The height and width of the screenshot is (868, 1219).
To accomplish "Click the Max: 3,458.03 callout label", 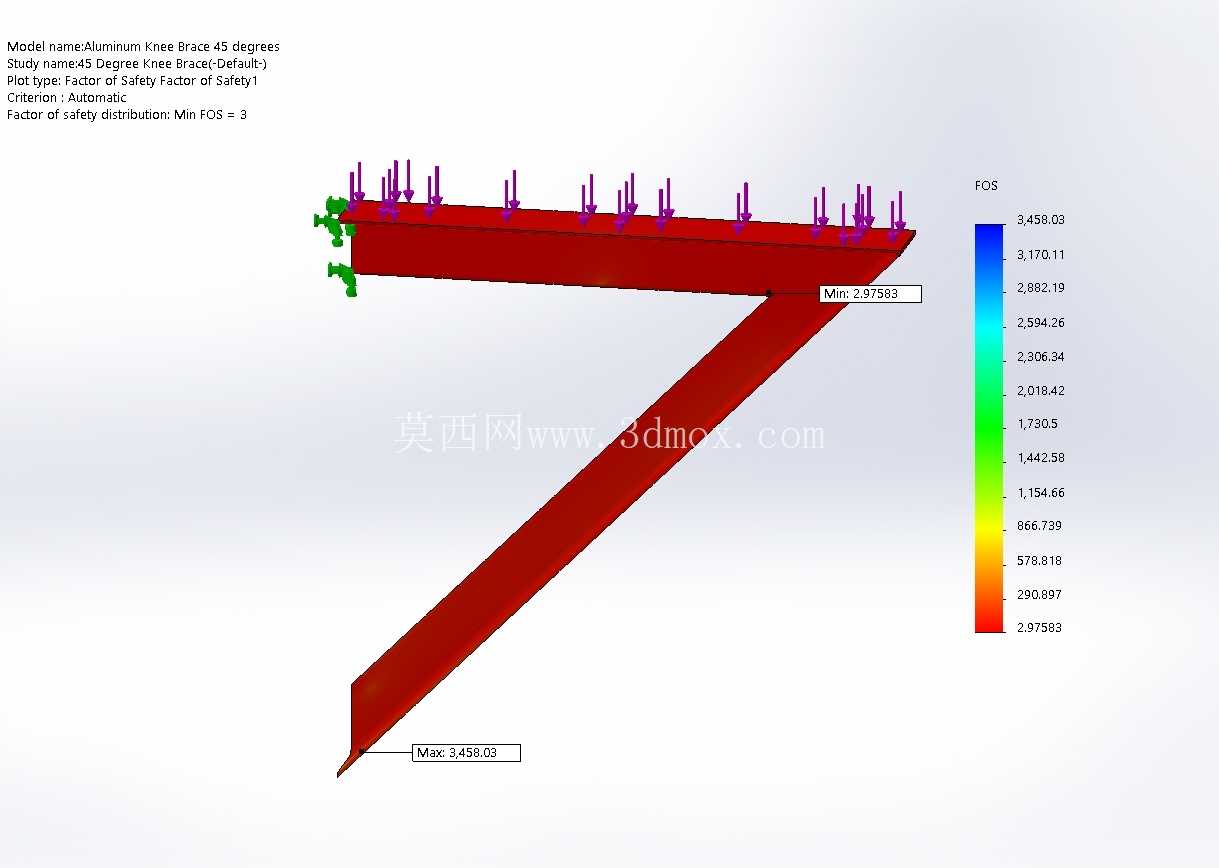I will pyautogui.click(x=466, y=752).
